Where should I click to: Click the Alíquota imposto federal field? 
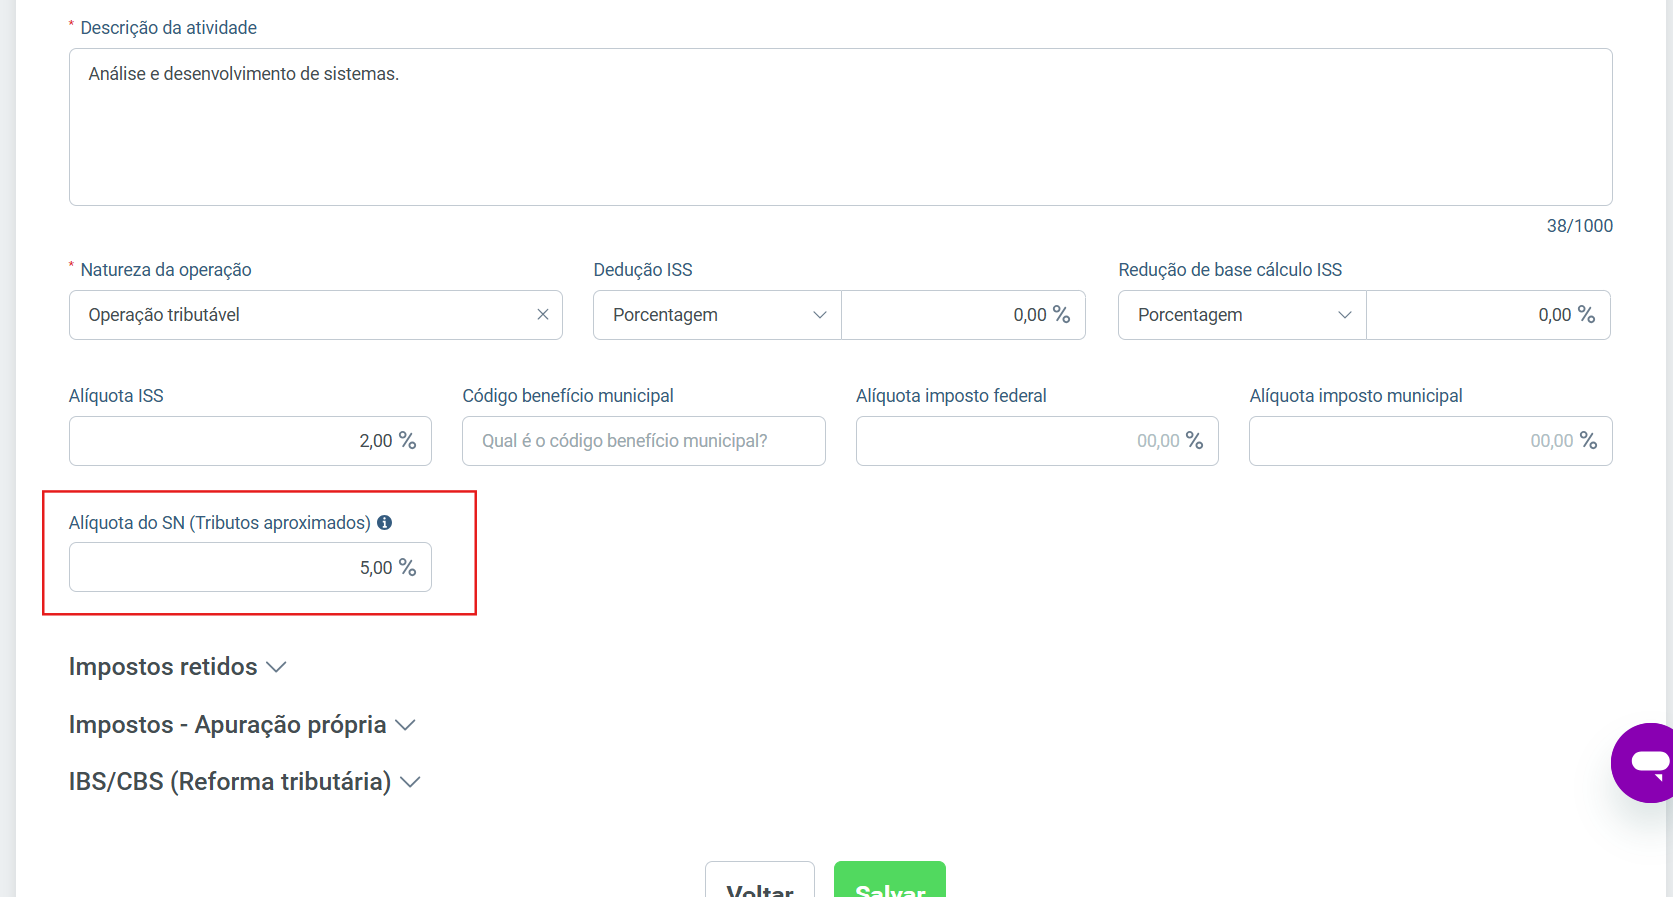coord(1037,441)
